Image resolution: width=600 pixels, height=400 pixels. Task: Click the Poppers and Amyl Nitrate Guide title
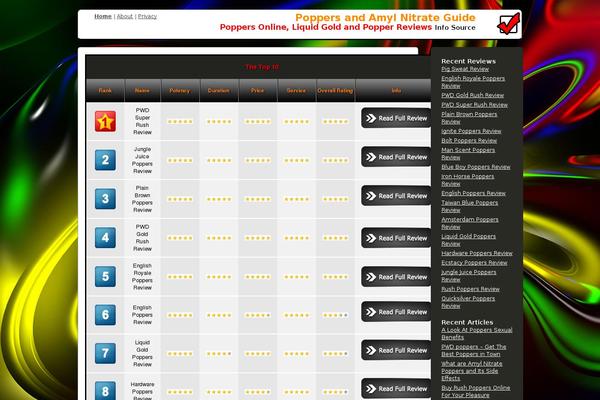click(x=385, y=18)
